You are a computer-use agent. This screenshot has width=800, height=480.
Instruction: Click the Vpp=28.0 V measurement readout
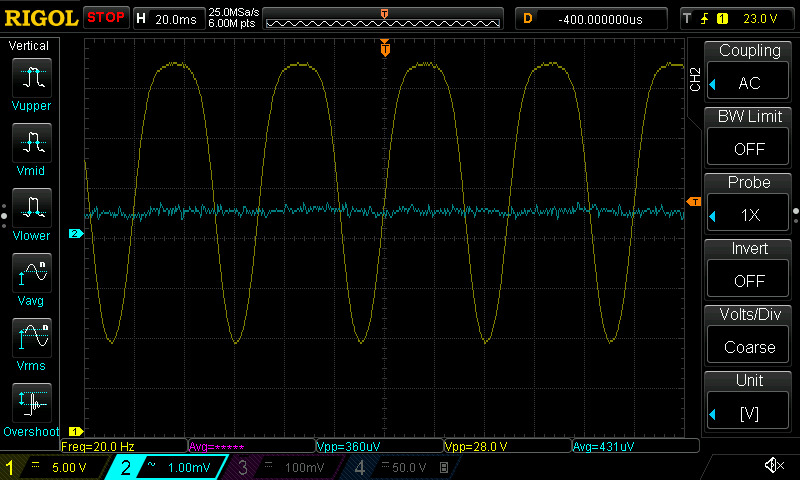pos(508,446)
